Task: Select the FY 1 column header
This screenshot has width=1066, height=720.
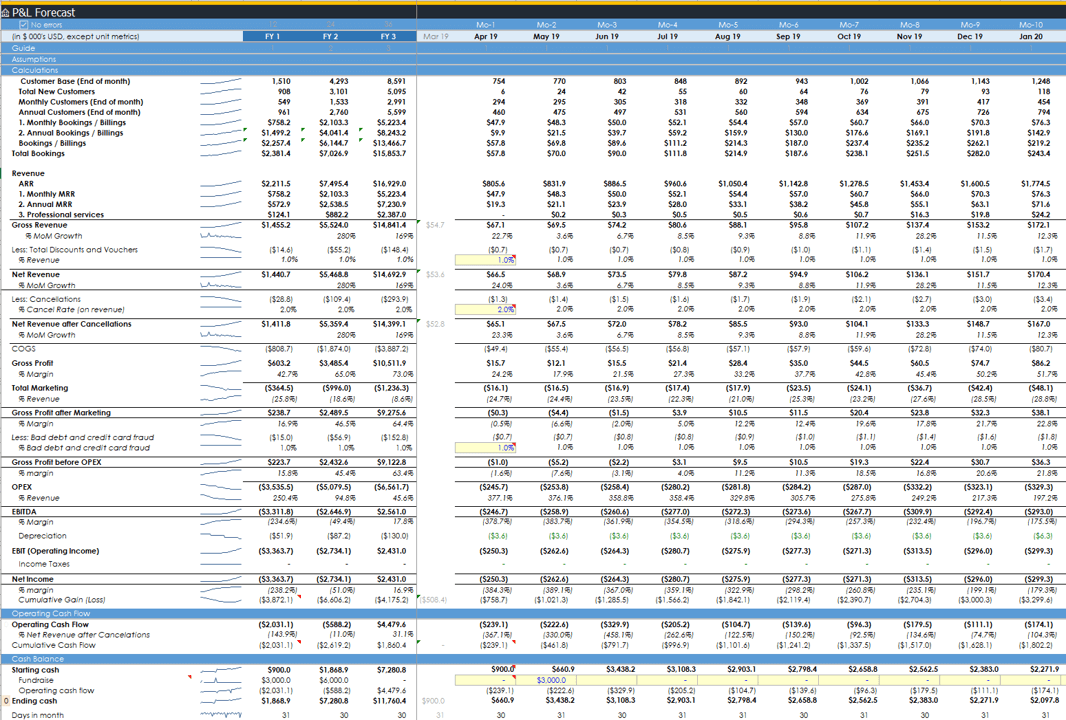Action: coord(272,36)
